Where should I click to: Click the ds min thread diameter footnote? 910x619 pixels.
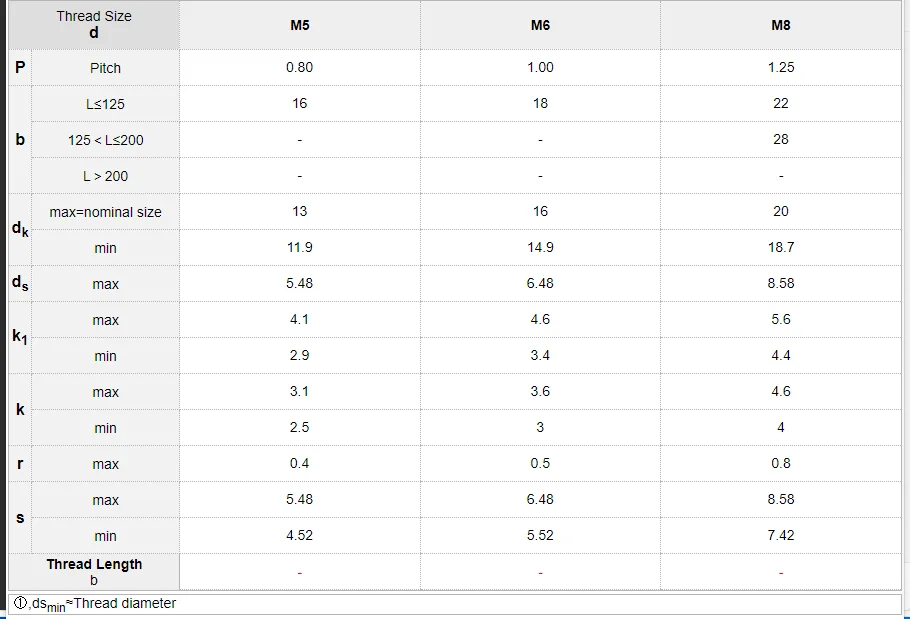(x=95, y=604)
